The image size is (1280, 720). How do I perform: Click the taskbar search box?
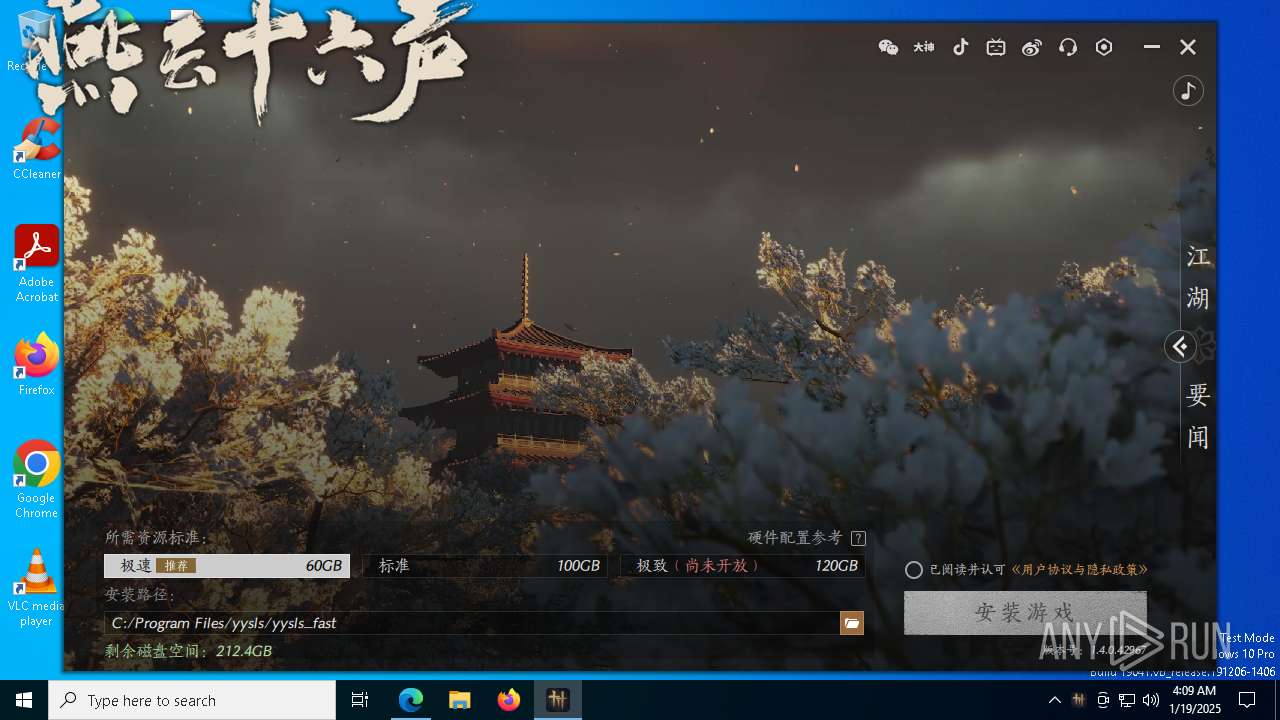(192, 700)
